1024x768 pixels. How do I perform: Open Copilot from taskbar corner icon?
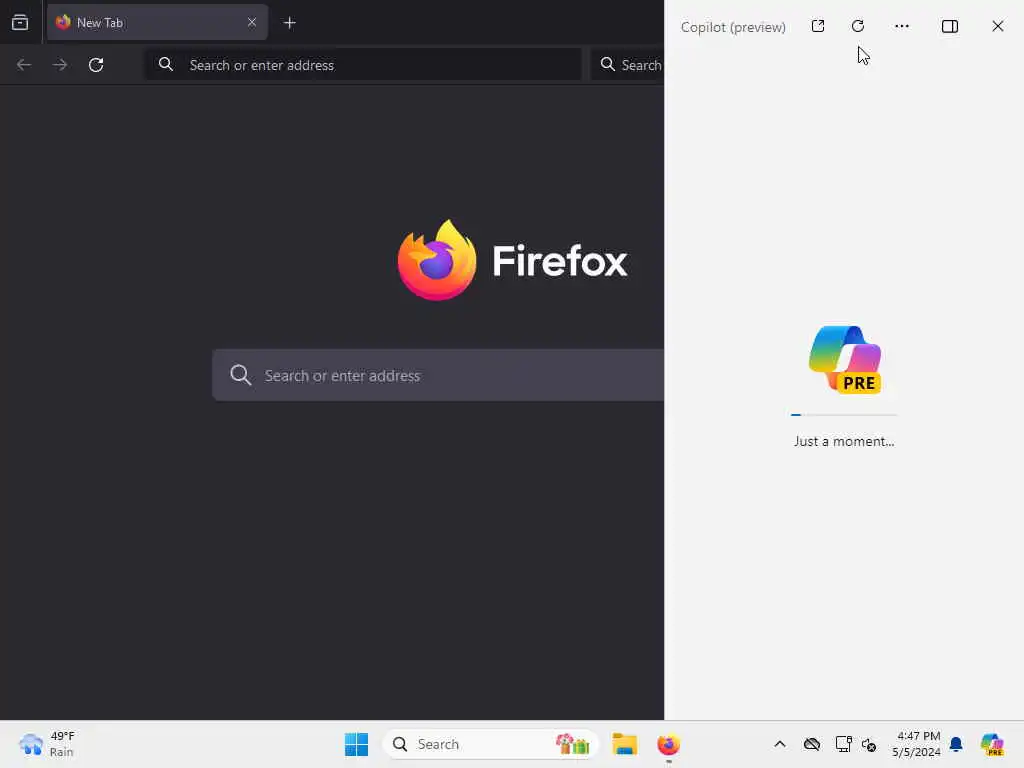click(x=992, y=744)
